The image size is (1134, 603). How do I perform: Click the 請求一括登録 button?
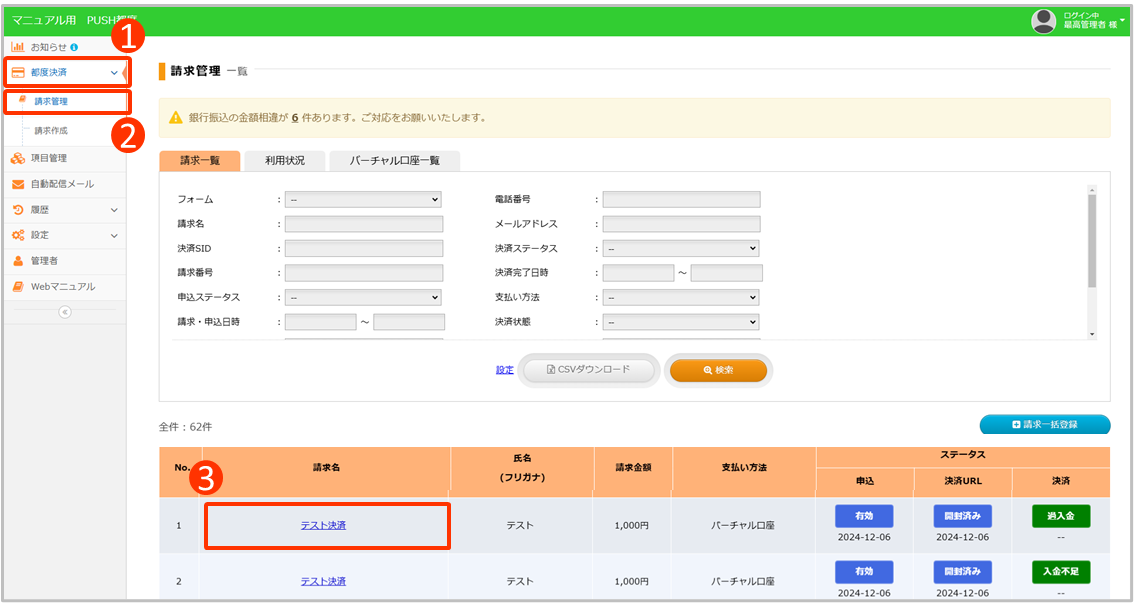click(x=1045, y=425)
